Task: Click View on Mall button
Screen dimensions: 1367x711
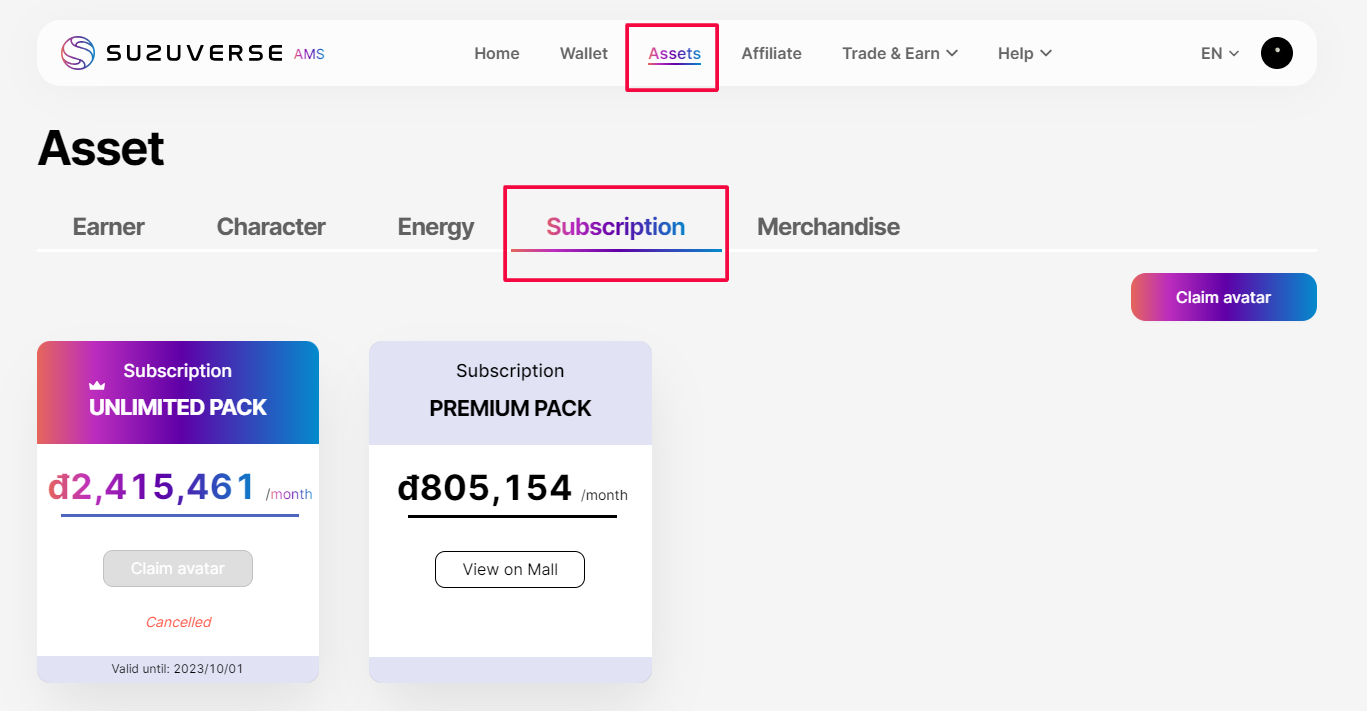Action: 510,570
